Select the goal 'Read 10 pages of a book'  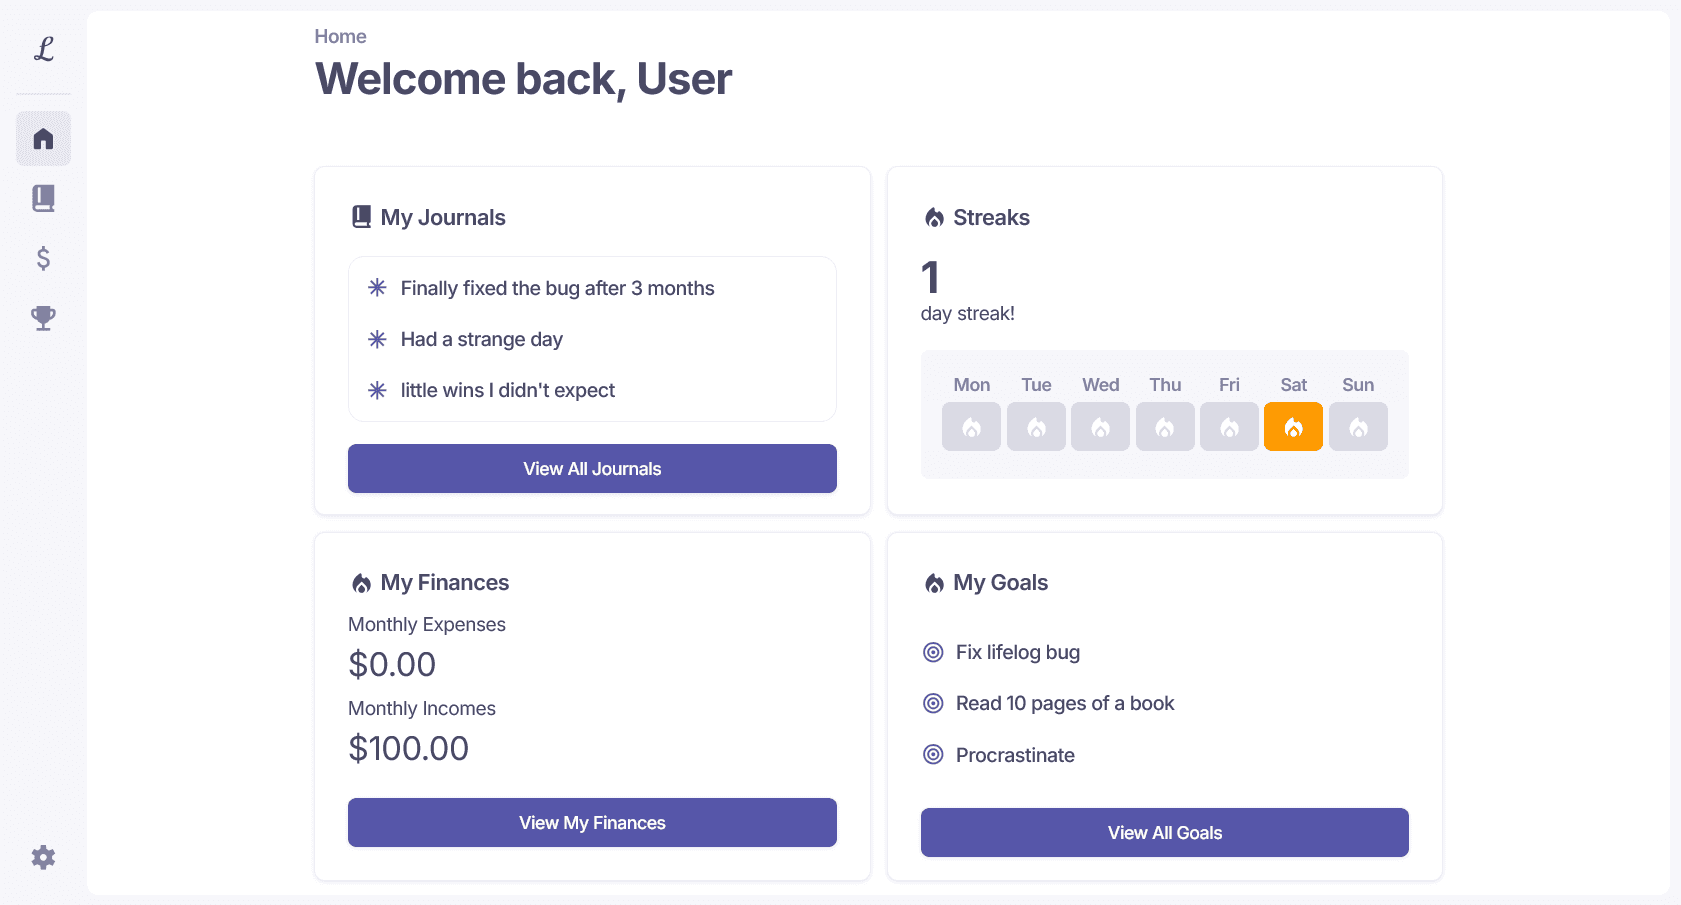[1065, 703]
